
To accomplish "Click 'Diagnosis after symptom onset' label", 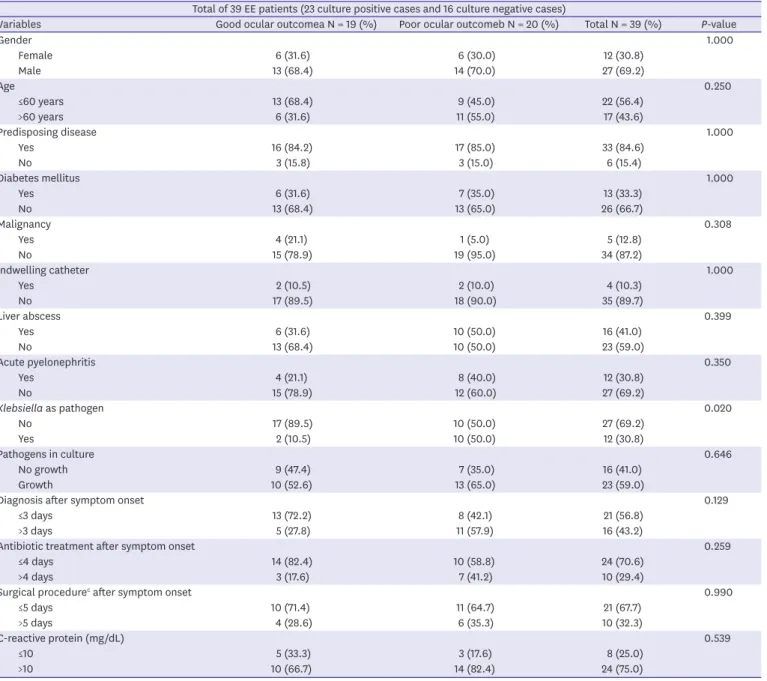I will click(x=72, y=500).
